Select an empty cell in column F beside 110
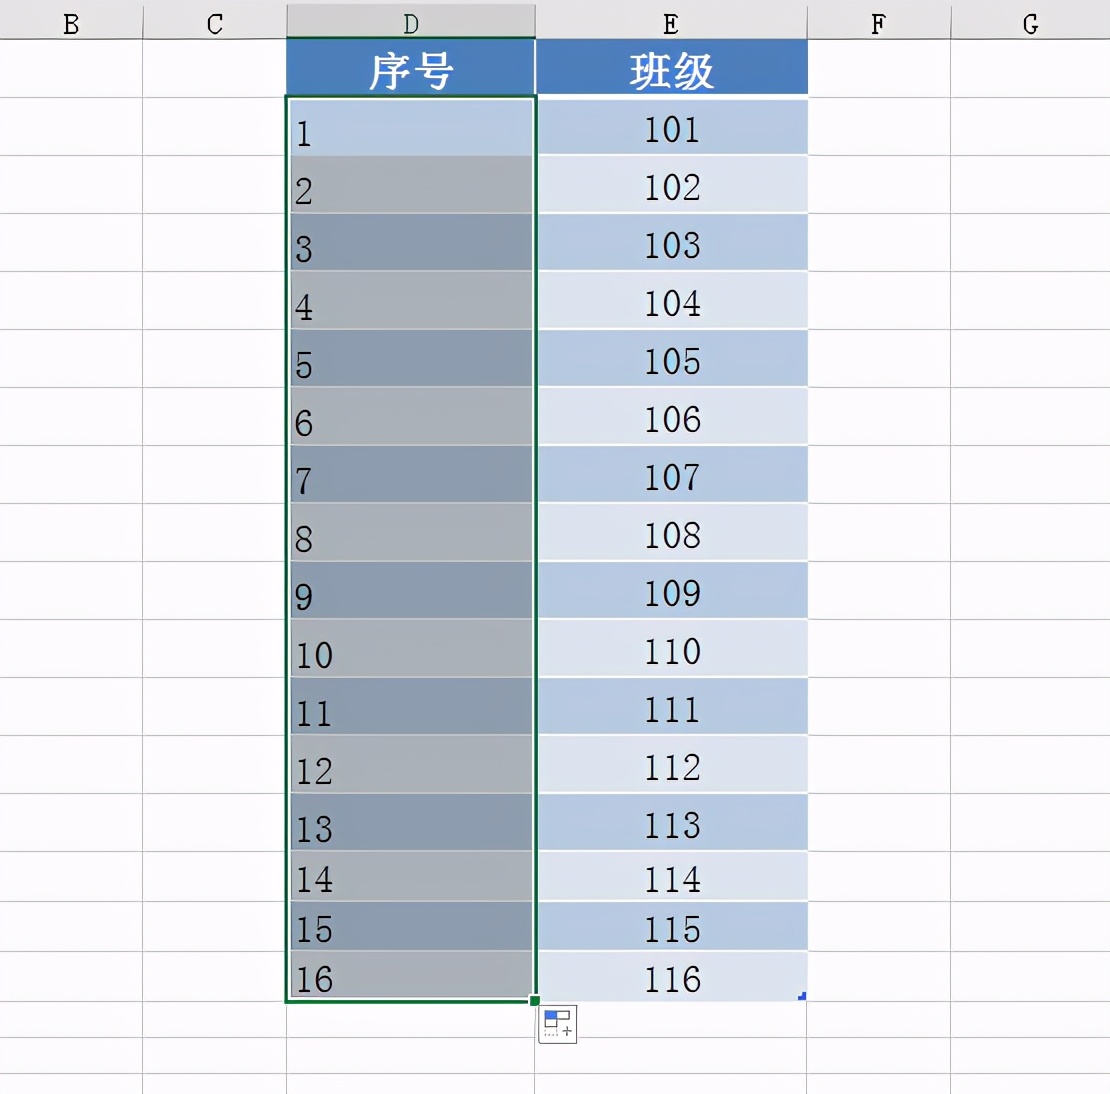 coord(877,649)
